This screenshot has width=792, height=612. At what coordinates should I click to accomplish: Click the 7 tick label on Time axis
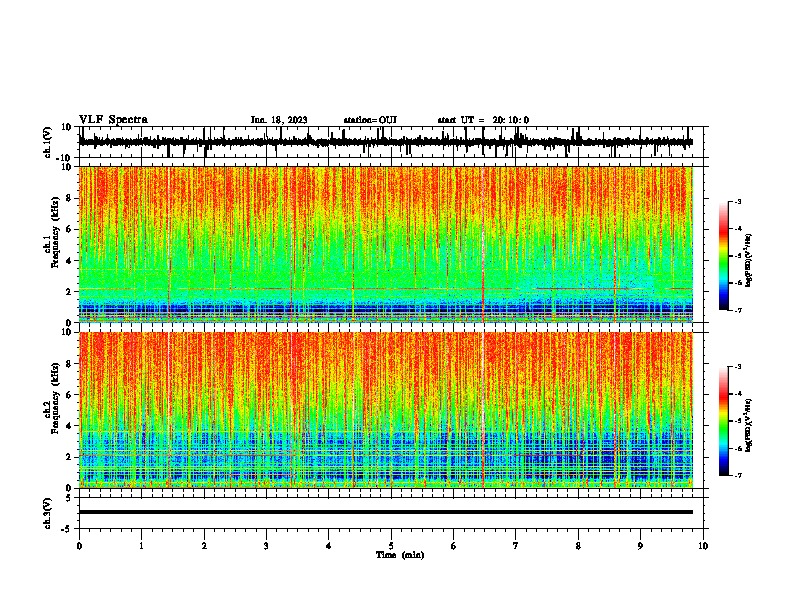click(x=516, y=546)
